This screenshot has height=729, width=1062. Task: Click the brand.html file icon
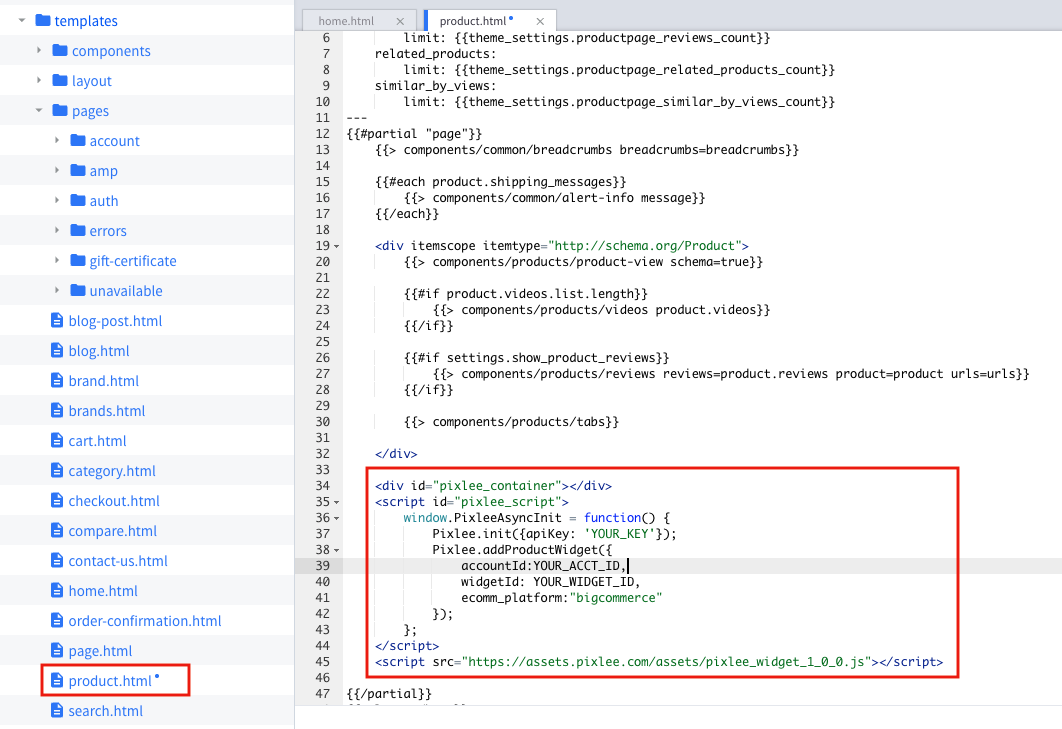58,380
